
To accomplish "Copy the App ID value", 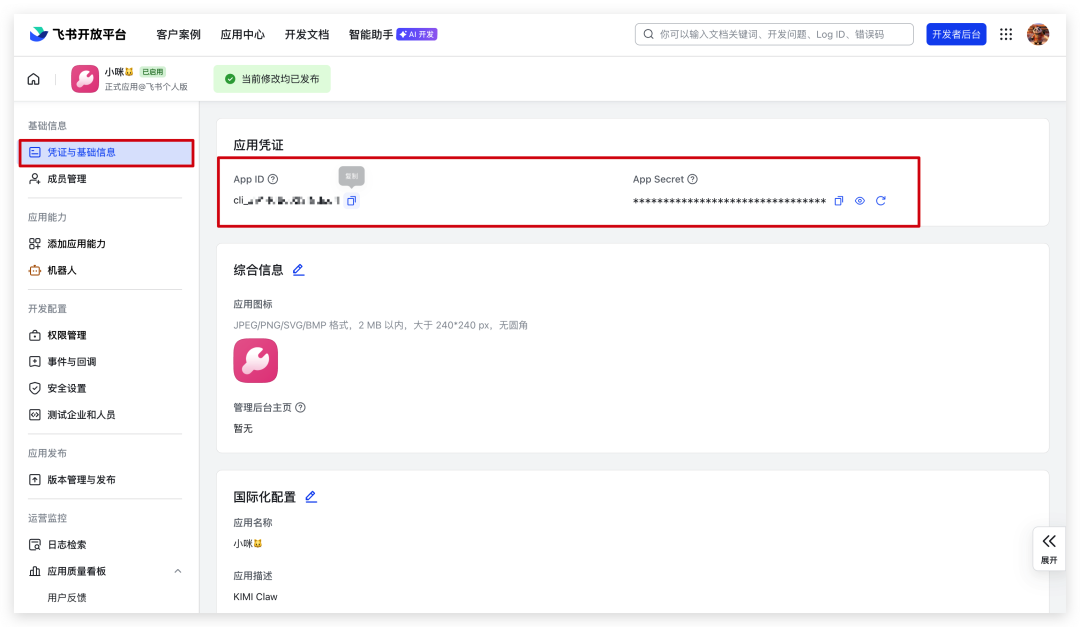I will (x=351, y=201).
